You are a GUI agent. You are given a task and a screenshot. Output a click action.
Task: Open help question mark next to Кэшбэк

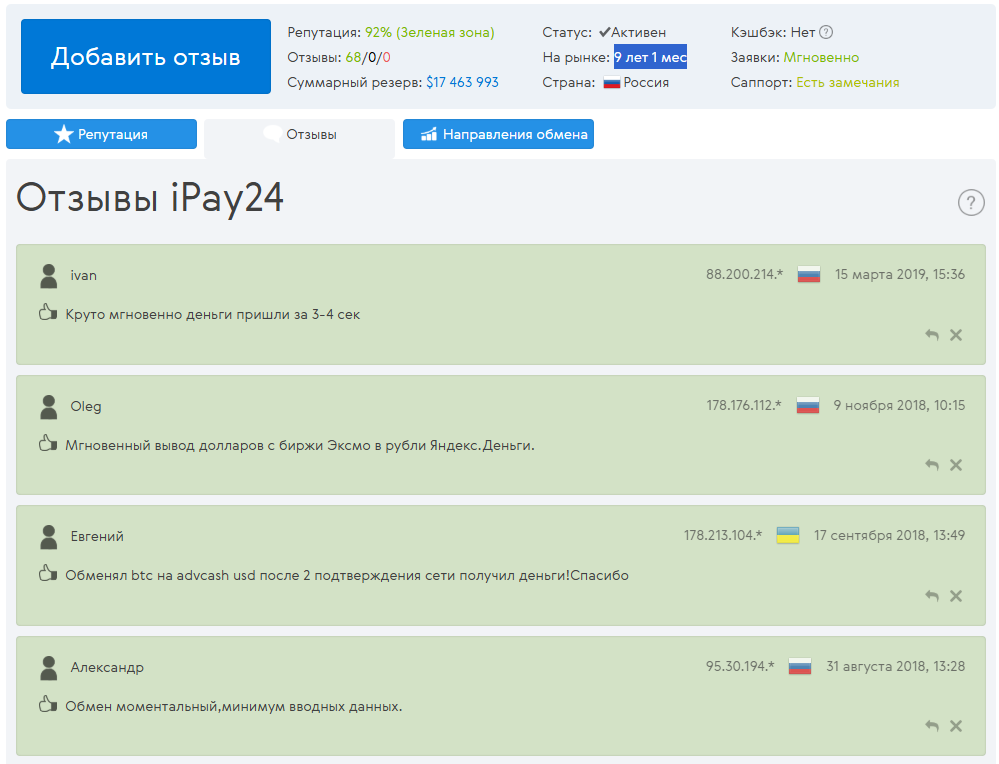coord(826,32)
